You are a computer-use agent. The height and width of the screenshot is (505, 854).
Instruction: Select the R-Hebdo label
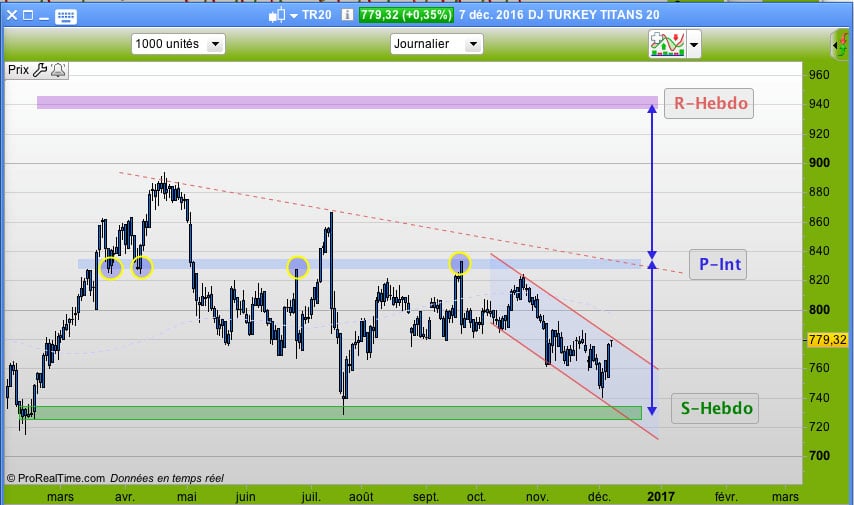[711, 104]
